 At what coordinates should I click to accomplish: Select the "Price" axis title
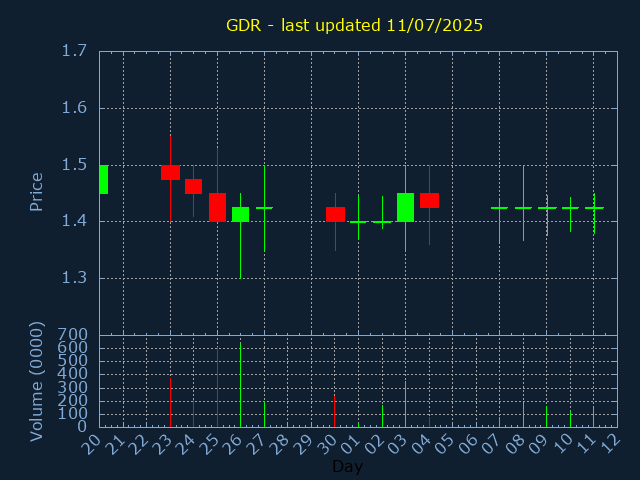pyautogui.click(x=36, y=192)
